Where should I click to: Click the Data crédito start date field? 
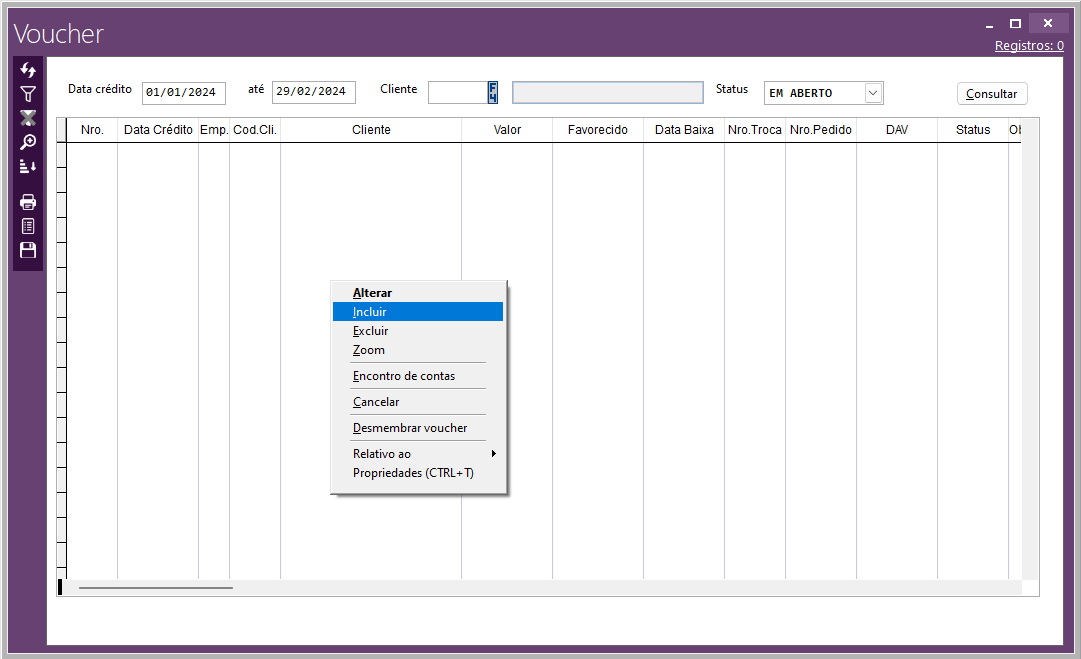(x=183, y=93)
